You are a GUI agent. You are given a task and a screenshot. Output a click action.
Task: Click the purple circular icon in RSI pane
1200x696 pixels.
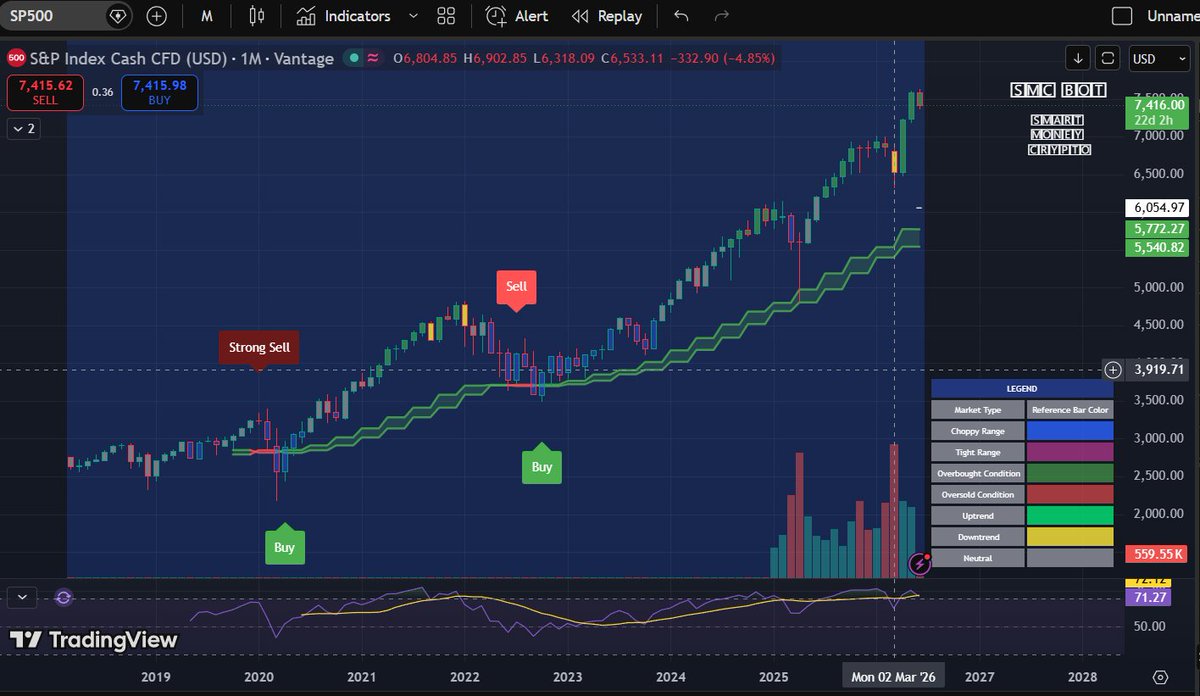click(x=63, y=597)
